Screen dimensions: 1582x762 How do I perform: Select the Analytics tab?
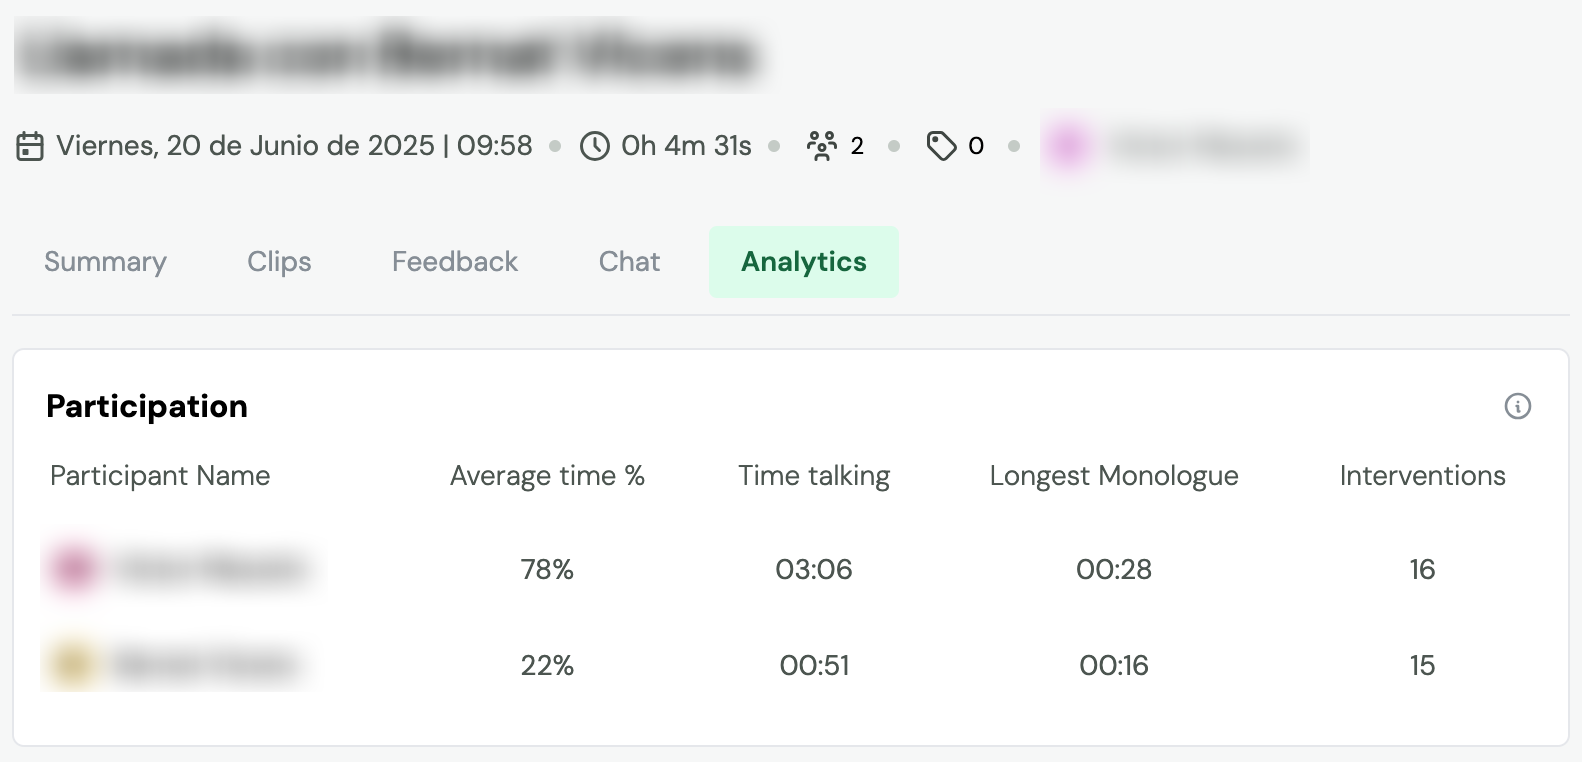coord(804,262)
